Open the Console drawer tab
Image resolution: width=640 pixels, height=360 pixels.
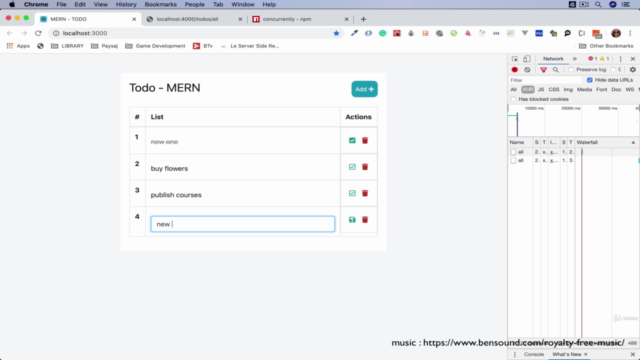pos(534,354)
